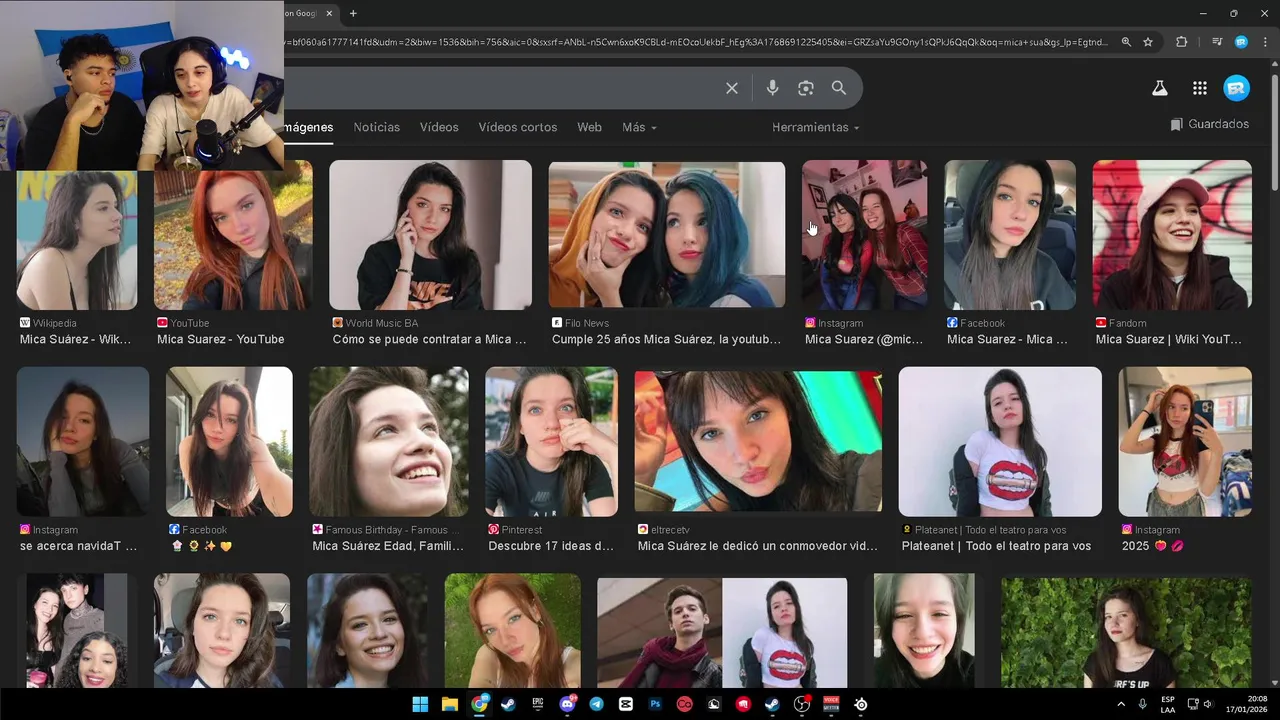
Task: Open 'Plateanet | Todo el teatro para vos' caption
Action: click(x=996, y=546)
